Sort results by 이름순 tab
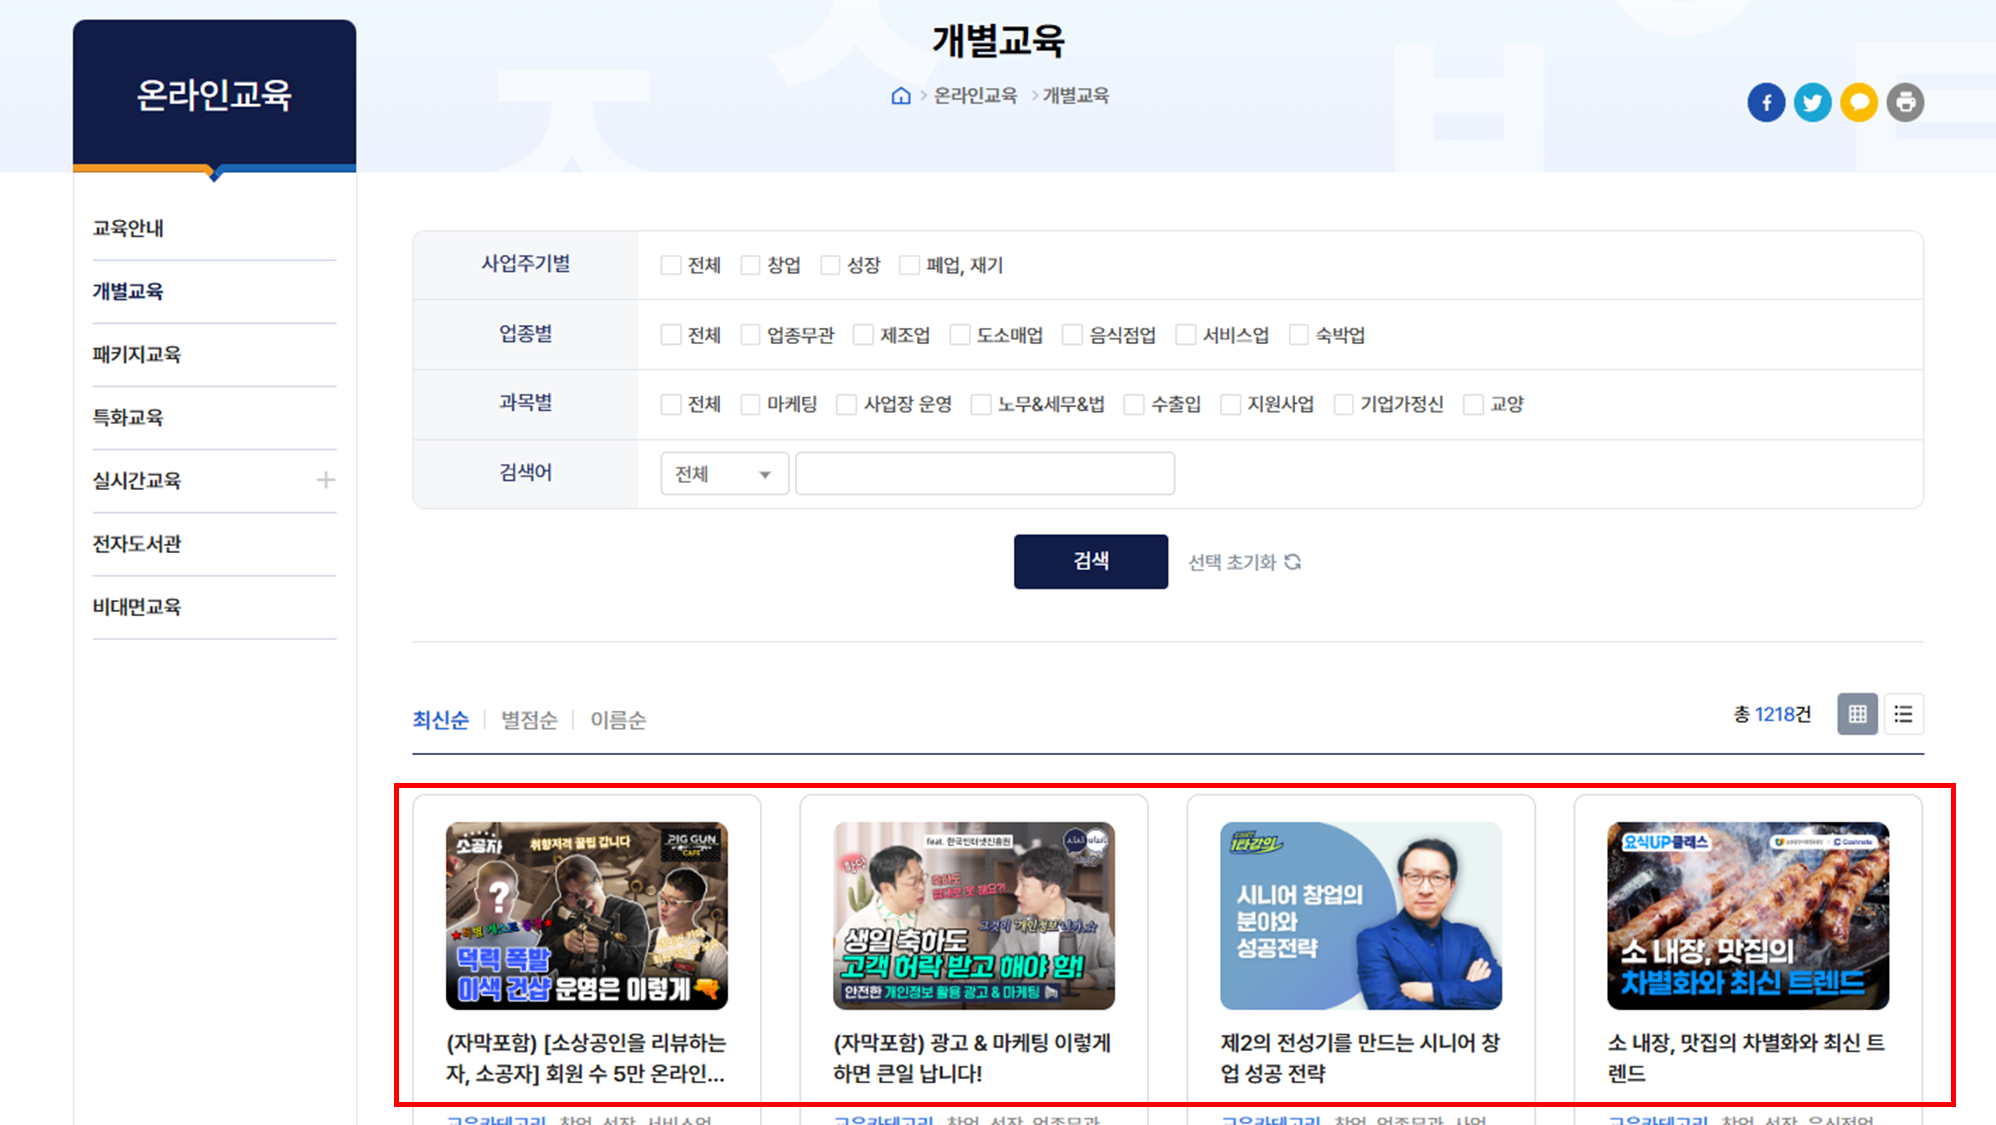 (618, 720)
